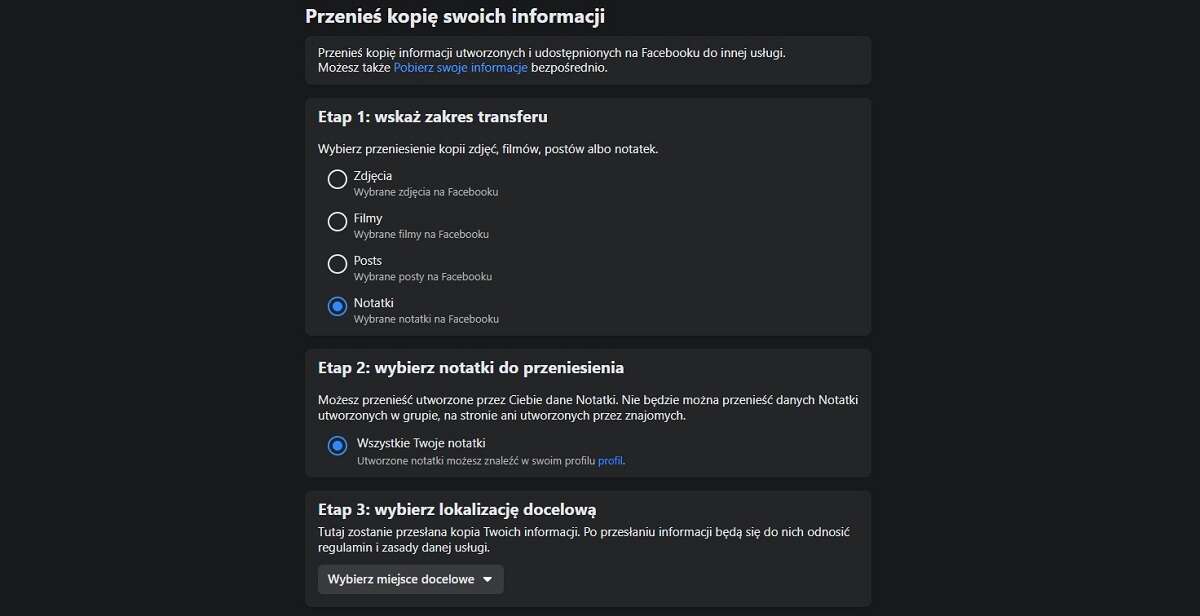This screenshot has height=616, width=1200.
Task: Open the "Wybierz miejsce docelowe" dropdown
Action: pyautogui.click(x=410, y=579)
